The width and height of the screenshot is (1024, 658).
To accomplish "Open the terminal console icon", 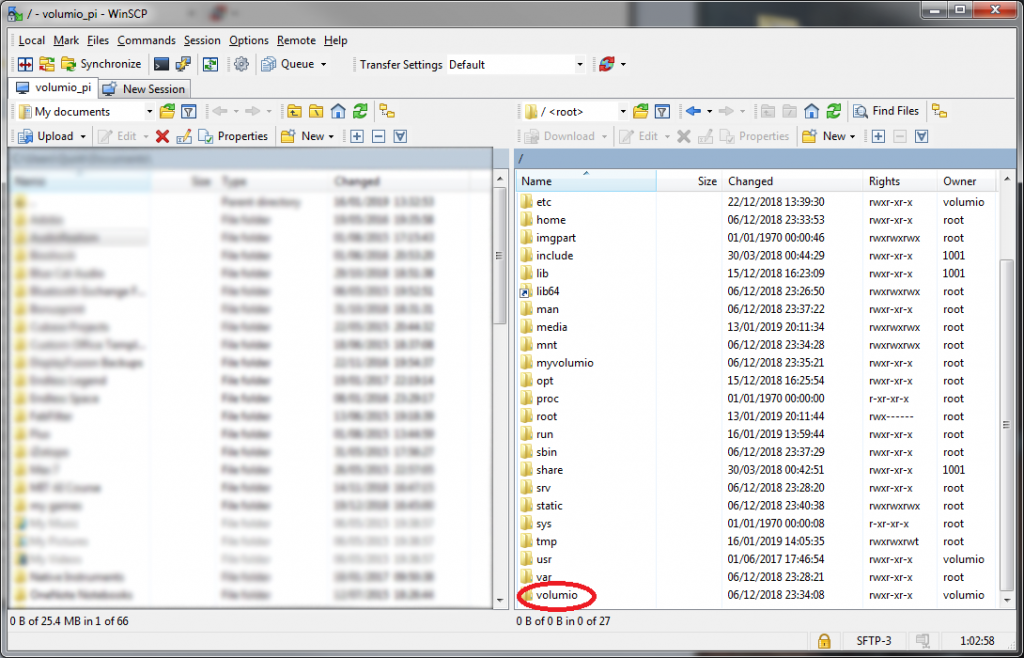I will coord(161,64).
